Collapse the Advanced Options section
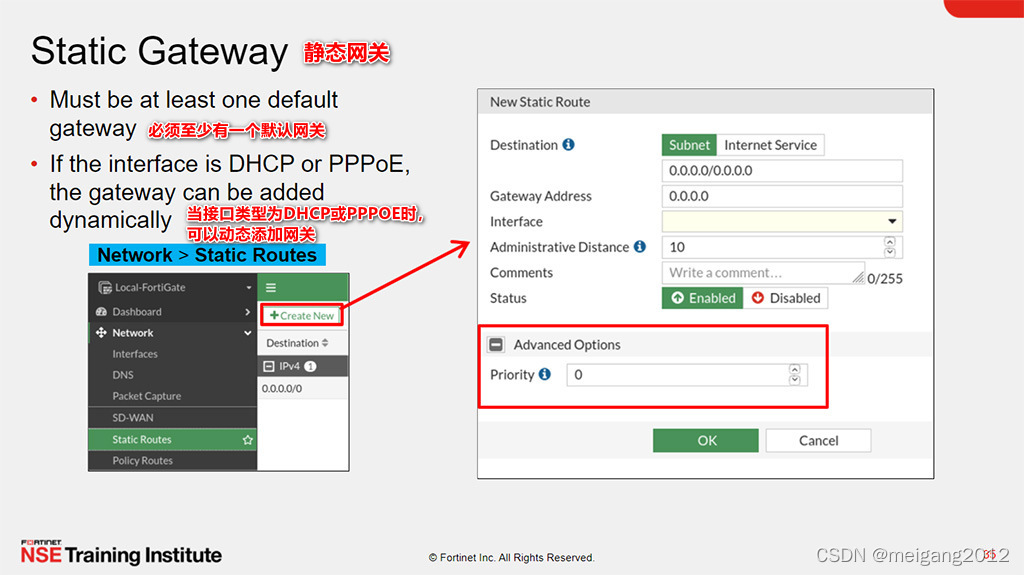 pyautogui.click(x=496, y=344)
